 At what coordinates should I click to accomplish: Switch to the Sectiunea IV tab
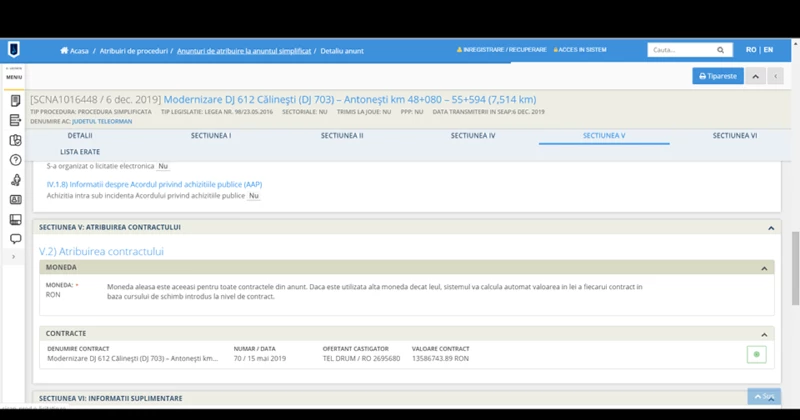[x=472, y=135]
